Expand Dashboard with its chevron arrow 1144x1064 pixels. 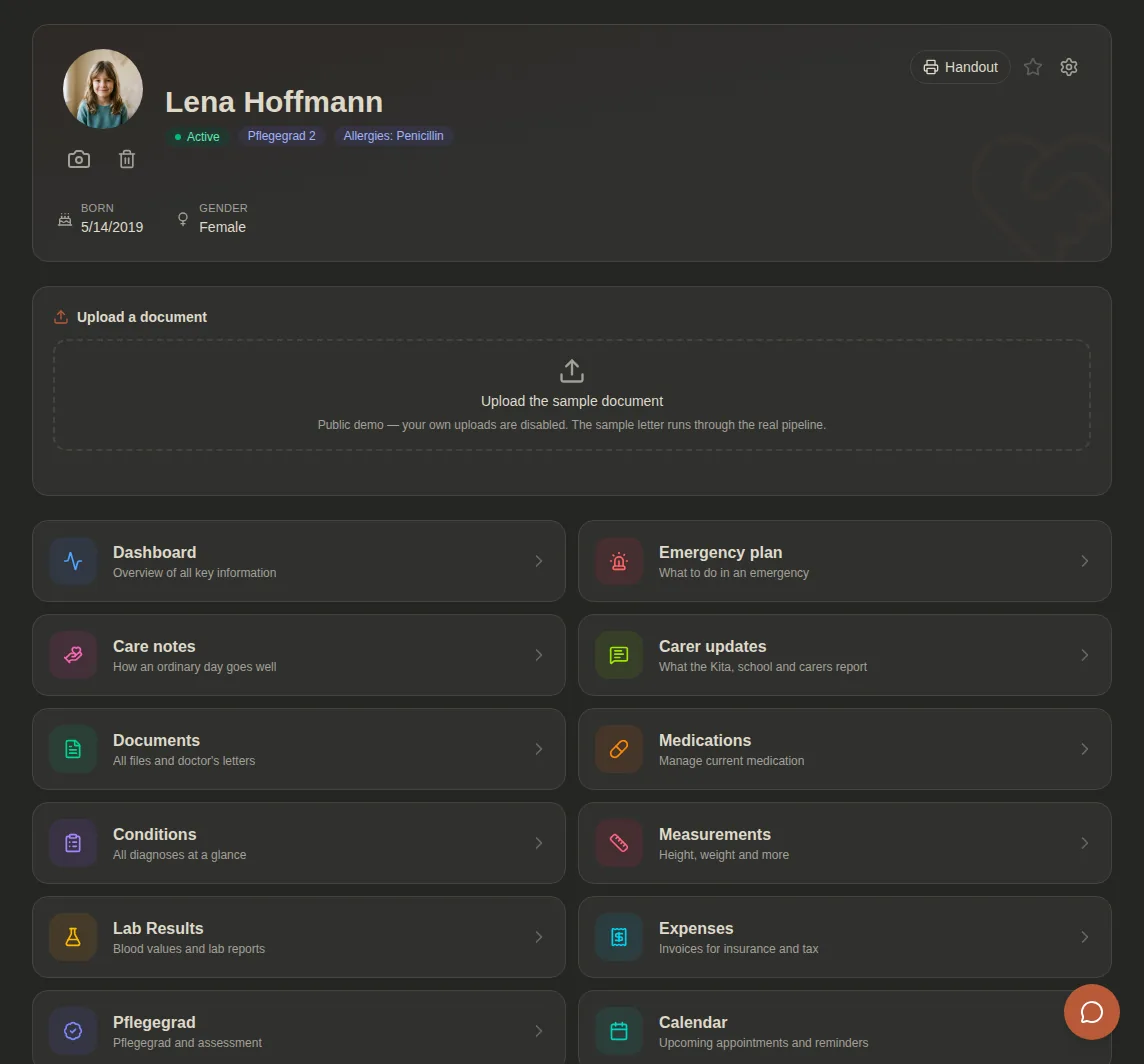pos(538,561)
